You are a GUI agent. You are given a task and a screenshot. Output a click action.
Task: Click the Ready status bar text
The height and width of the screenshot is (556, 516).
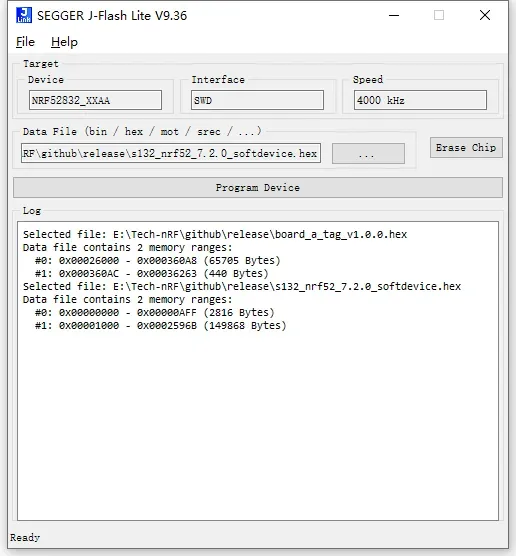click(25, 538)
